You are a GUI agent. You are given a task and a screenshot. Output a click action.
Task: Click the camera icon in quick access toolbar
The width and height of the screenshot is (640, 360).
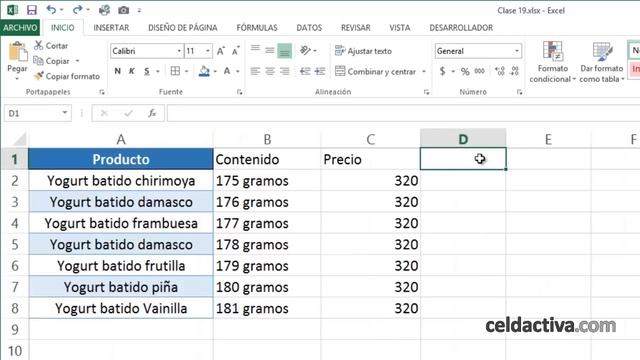point(123,10)
